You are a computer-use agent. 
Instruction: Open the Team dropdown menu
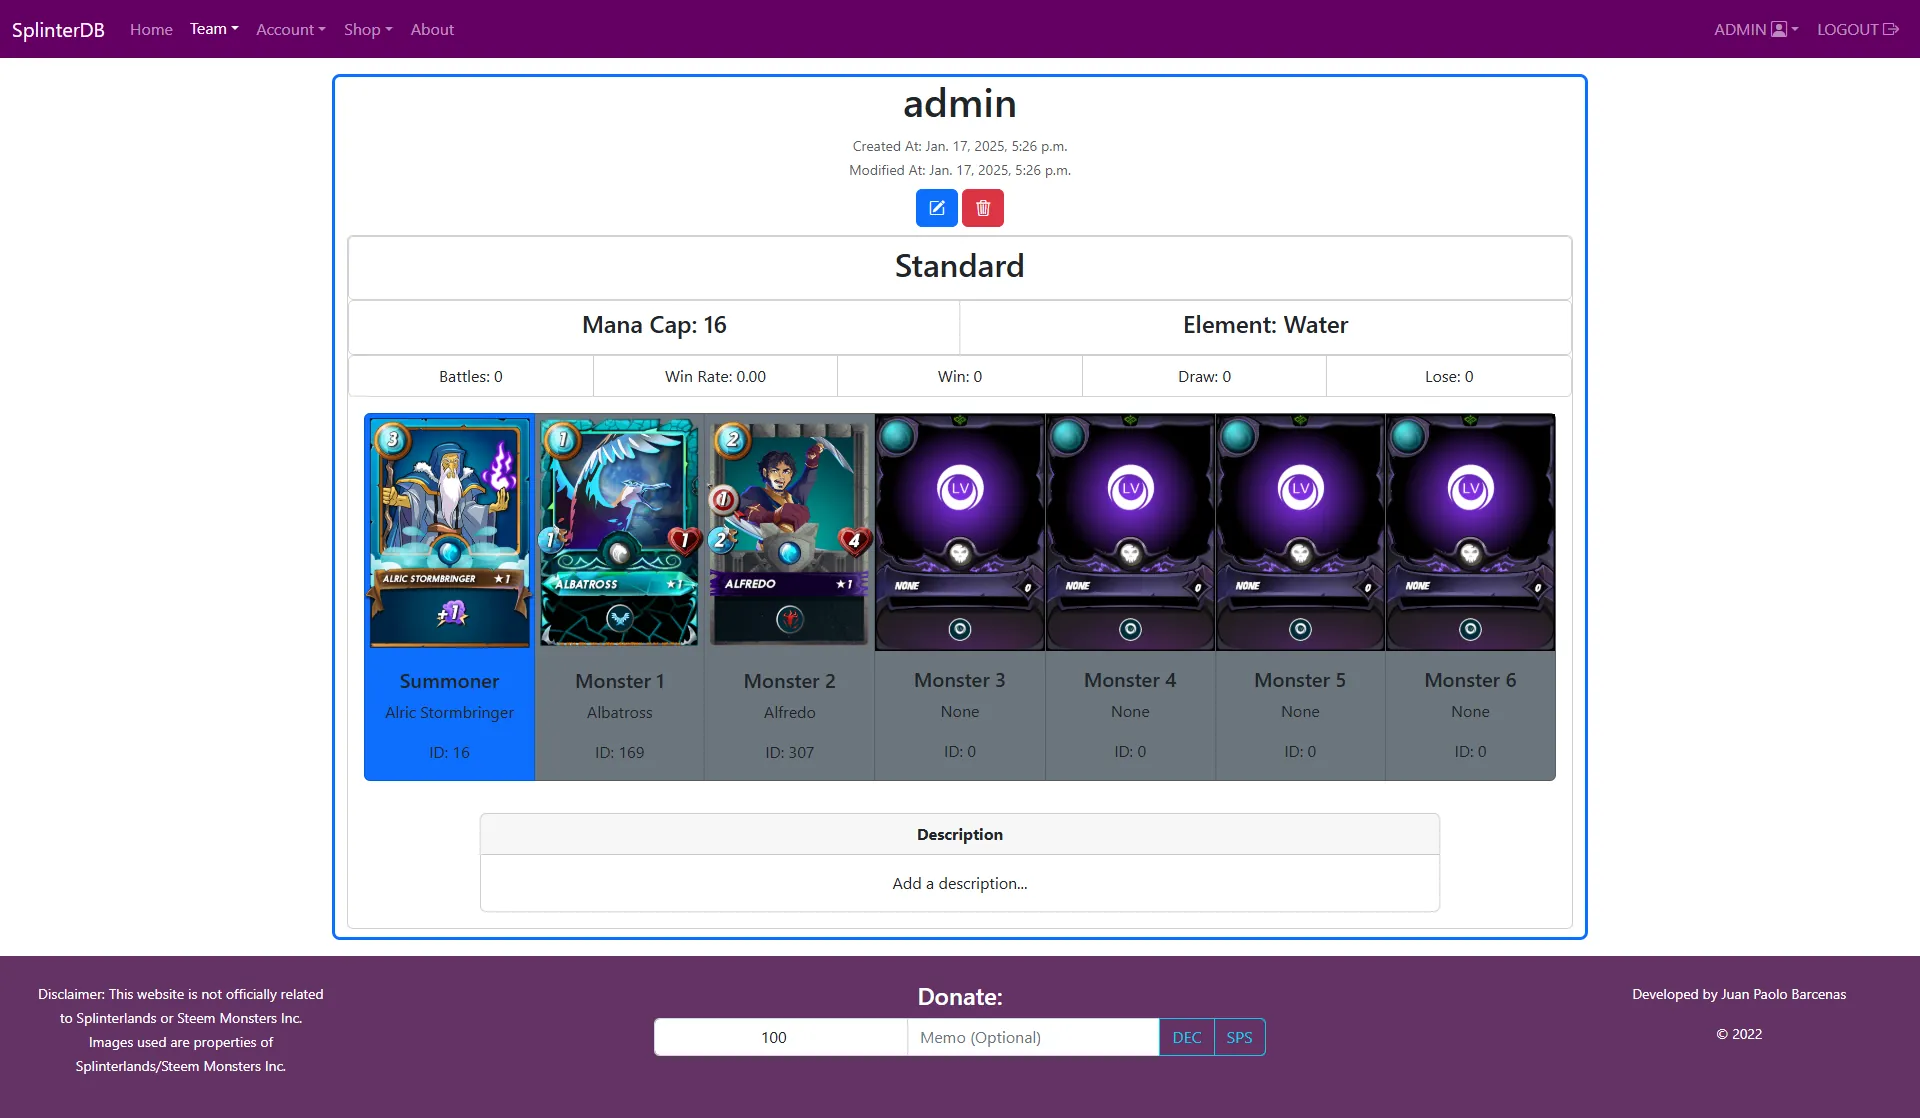pyautogui.click(x=214, y=29)
